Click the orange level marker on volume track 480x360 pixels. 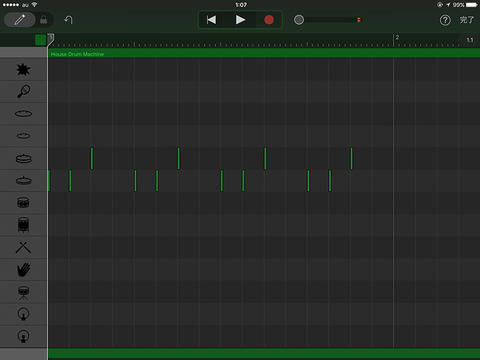359,20
